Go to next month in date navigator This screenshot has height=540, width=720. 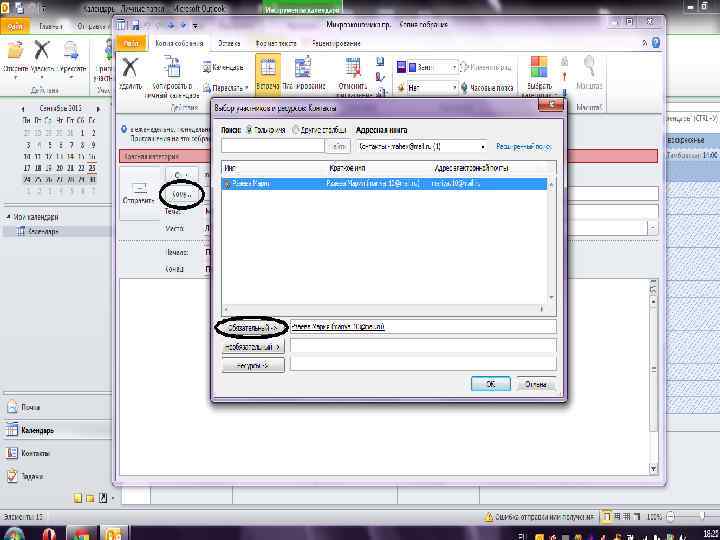[x=98, y=109]
